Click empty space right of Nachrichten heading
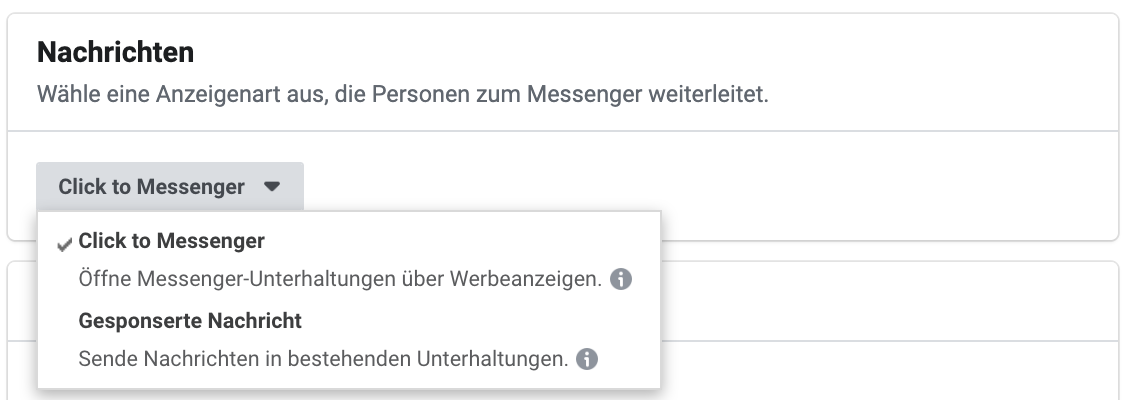 pos(647,53)
